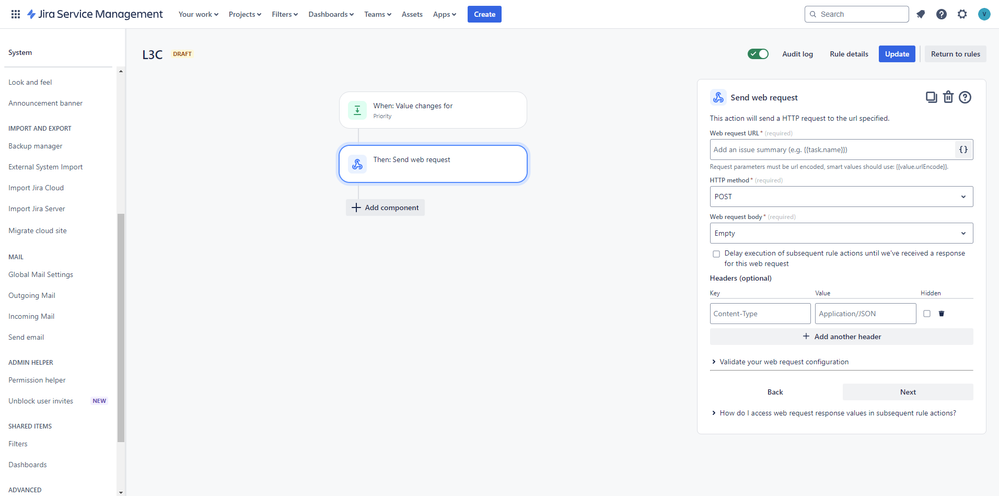Image resolution: width=999 pixels, height=496 pixels.
Task: Click Return to rules
Action: pyautogui.click(x=955, y=54)
